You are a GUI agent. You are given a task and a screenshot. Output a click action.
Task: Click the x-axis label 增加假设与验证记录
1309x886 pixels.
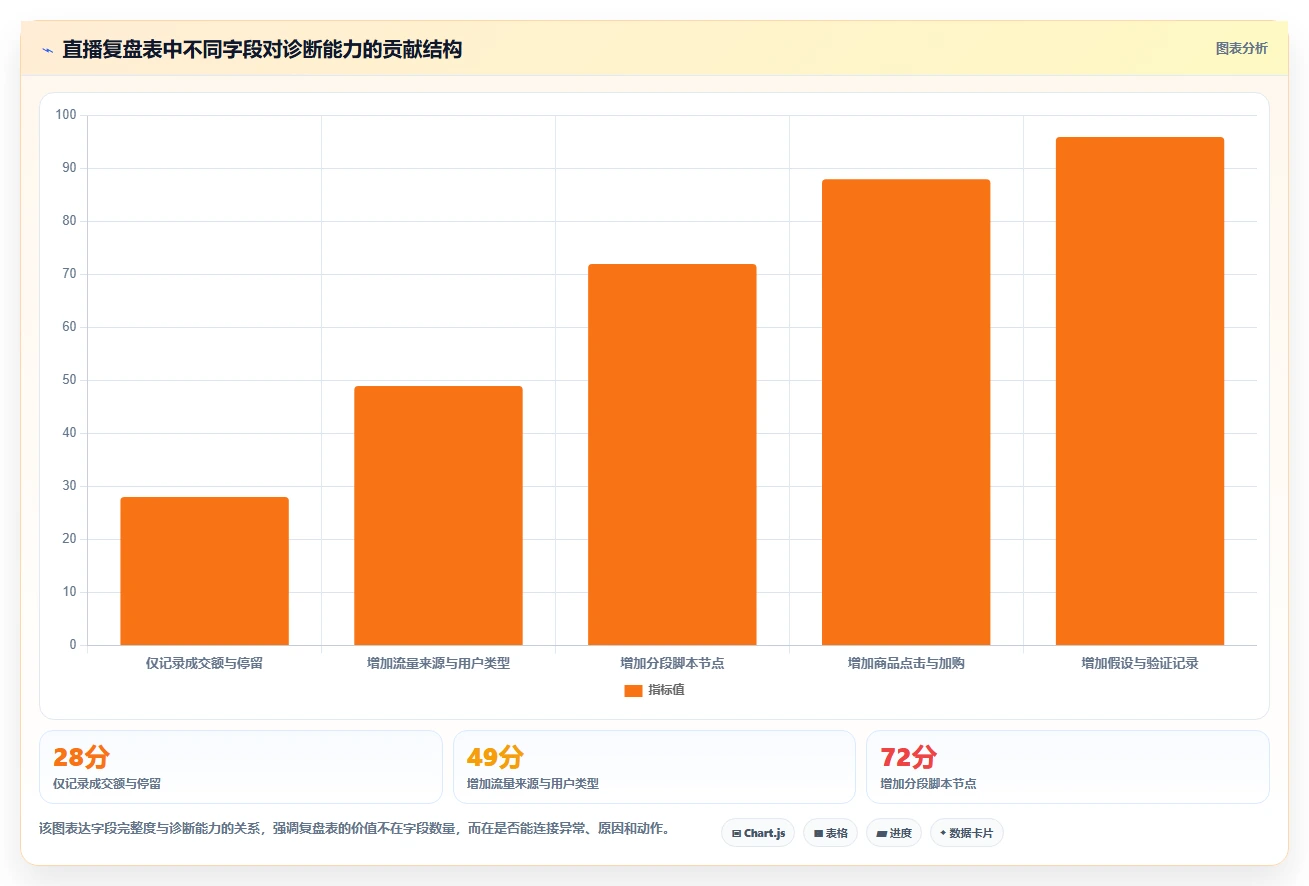(x=1140, y=663)
